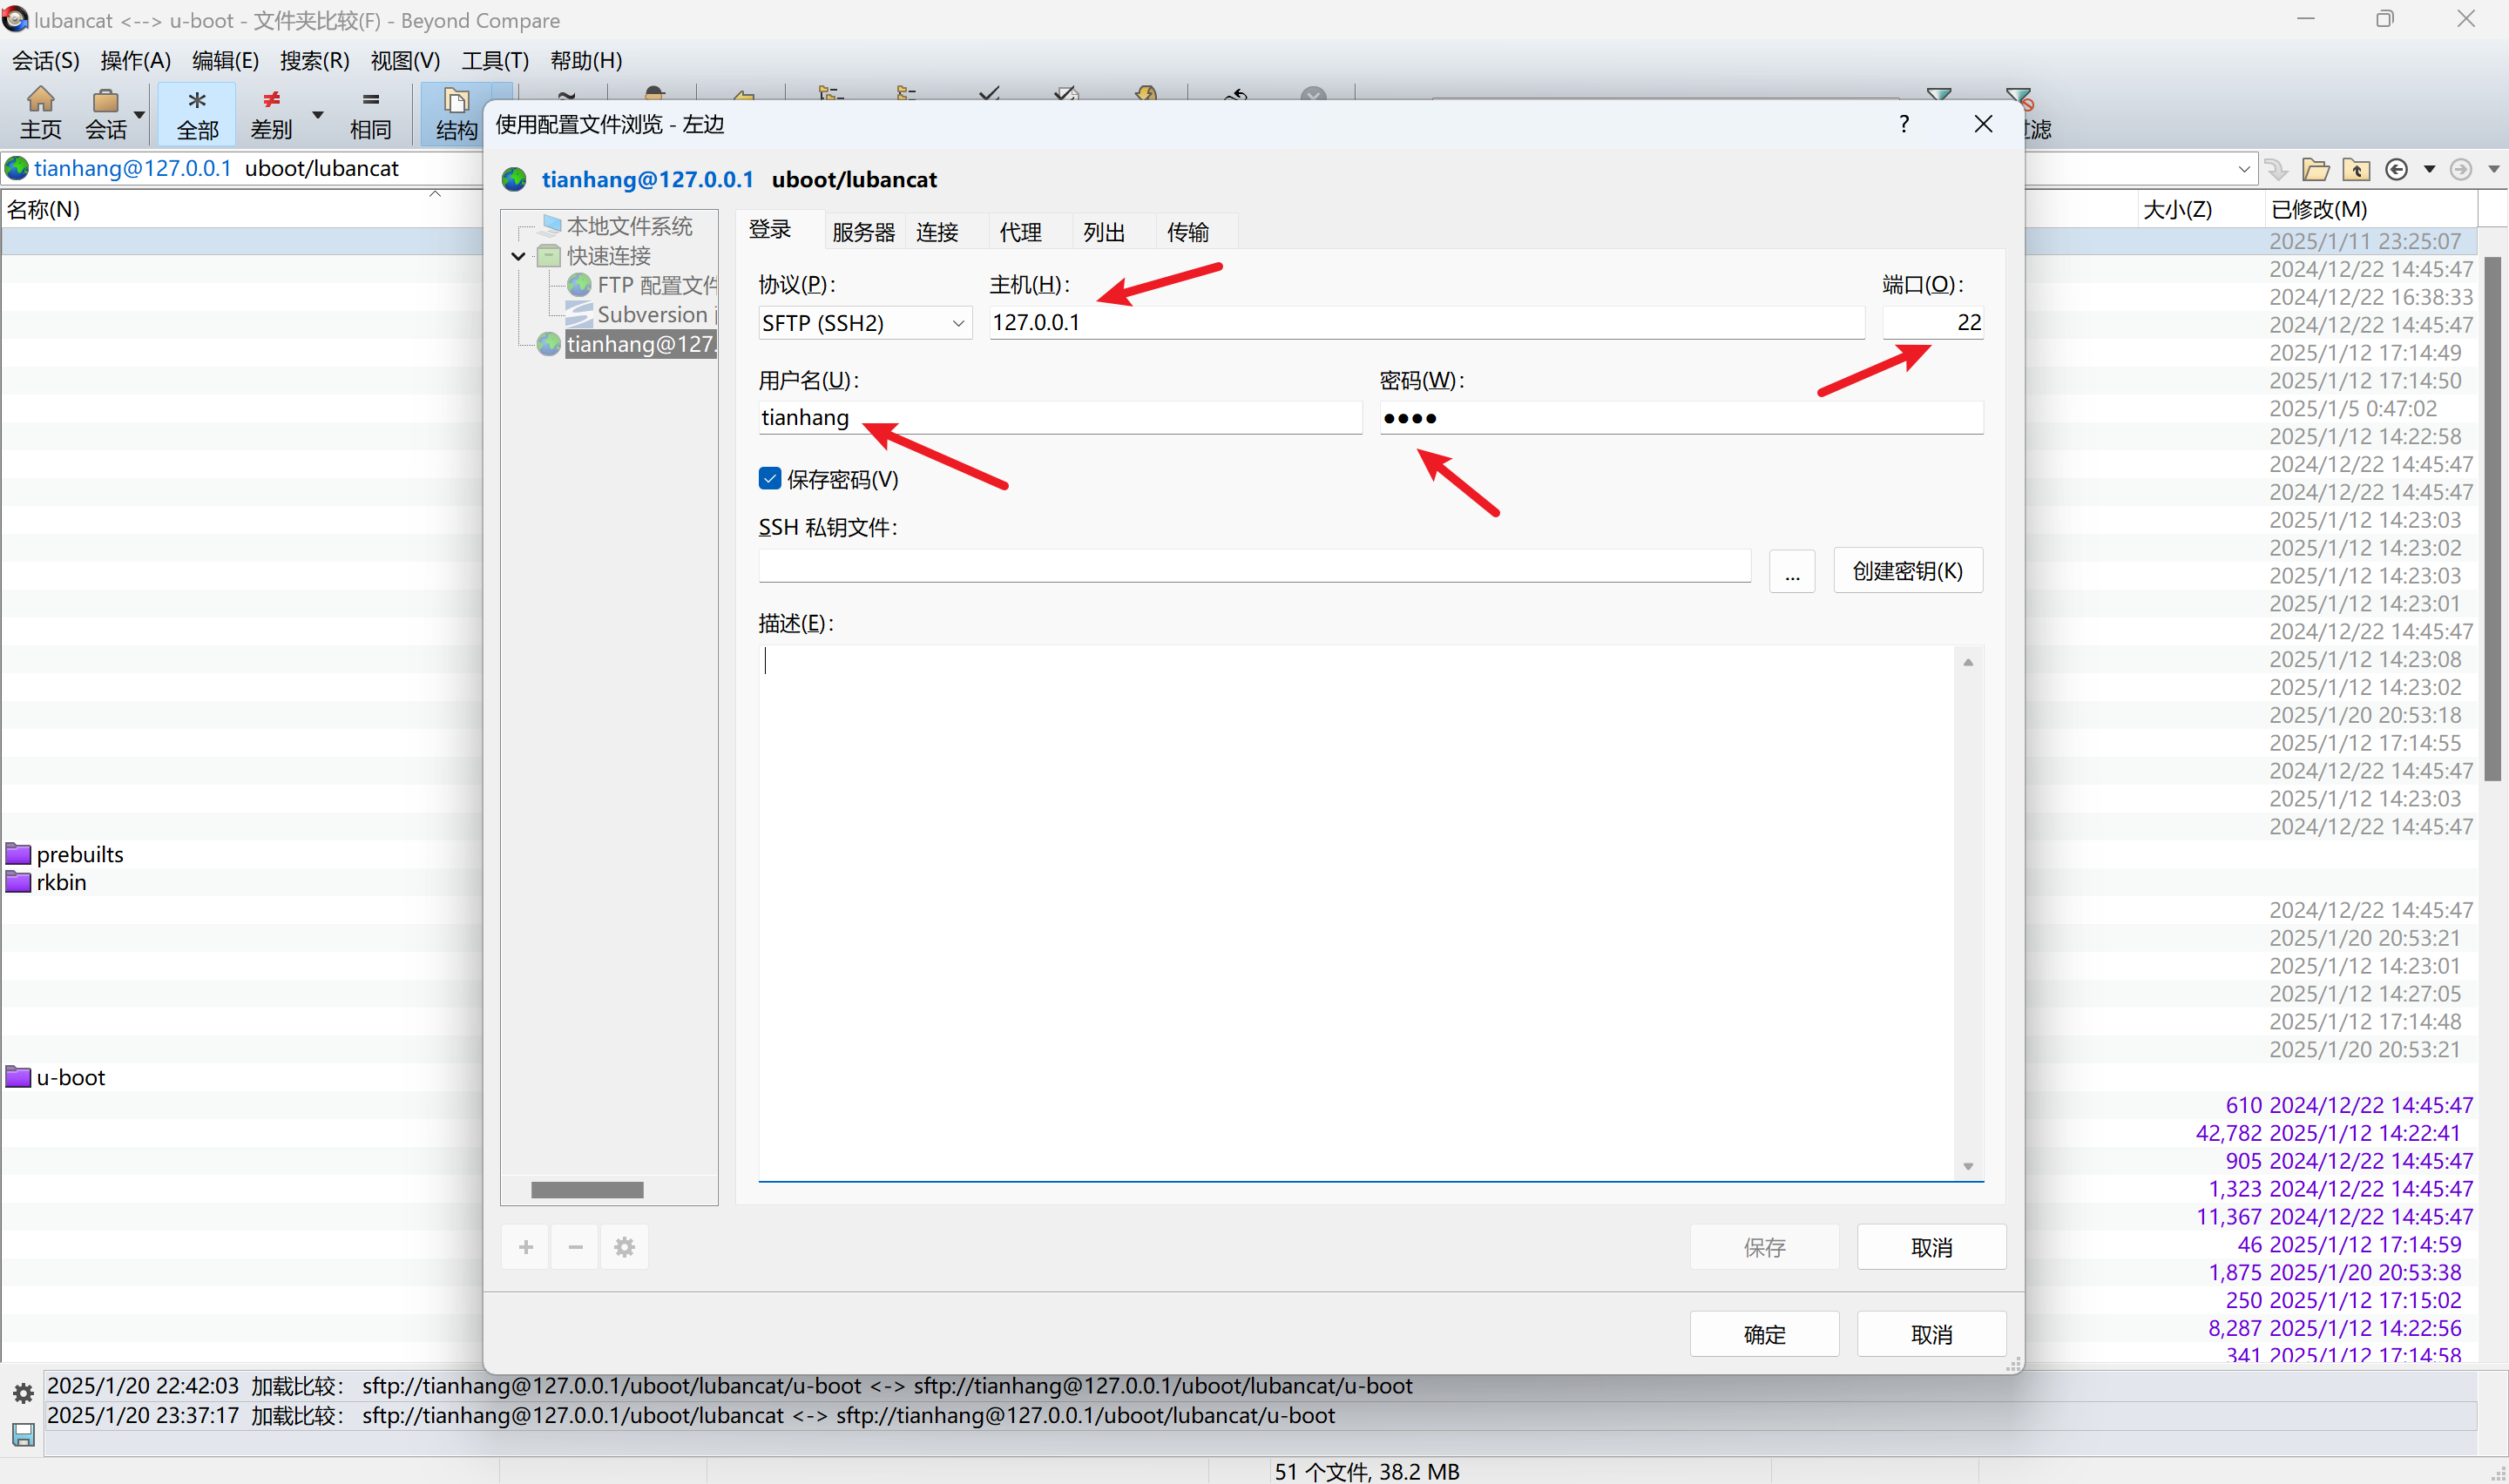Remove selected profile with the minus icon
Screen dimensions: 2509x1484
[574, 1246]
